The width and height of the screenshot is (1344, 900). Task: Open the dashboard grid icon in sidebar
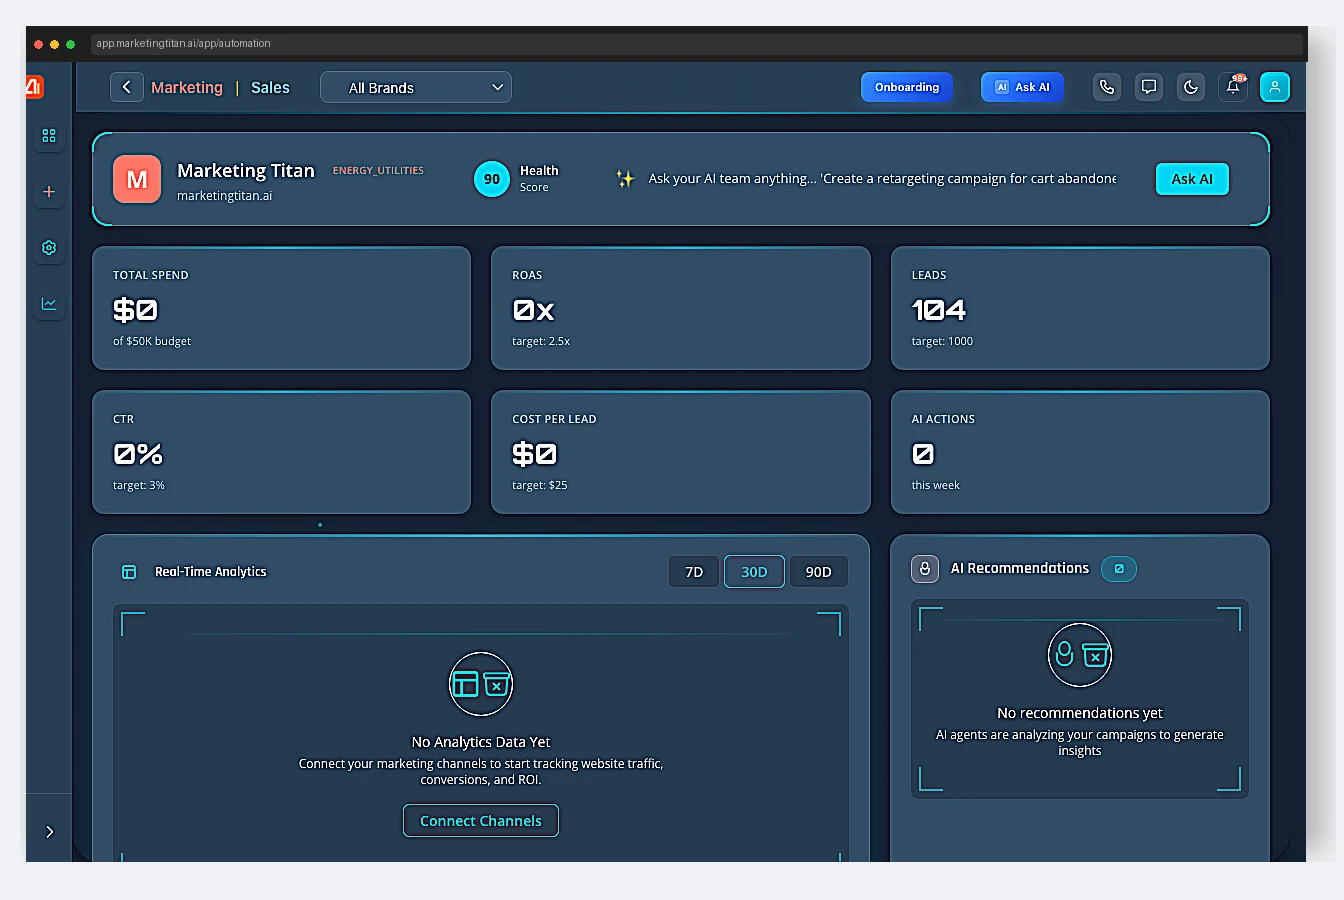point(49,135)
